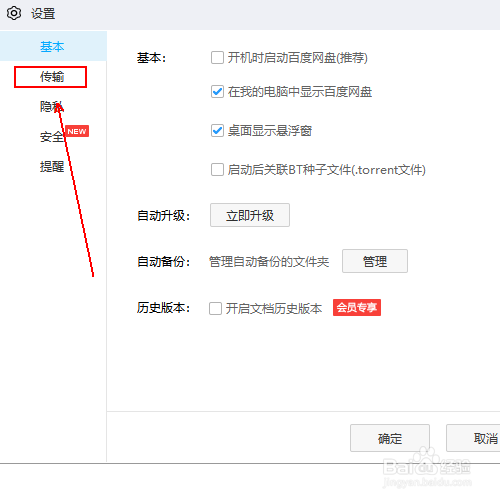
Task: Enable 开机时启动百度网盘 checkbox
Action: pos(217,58)
